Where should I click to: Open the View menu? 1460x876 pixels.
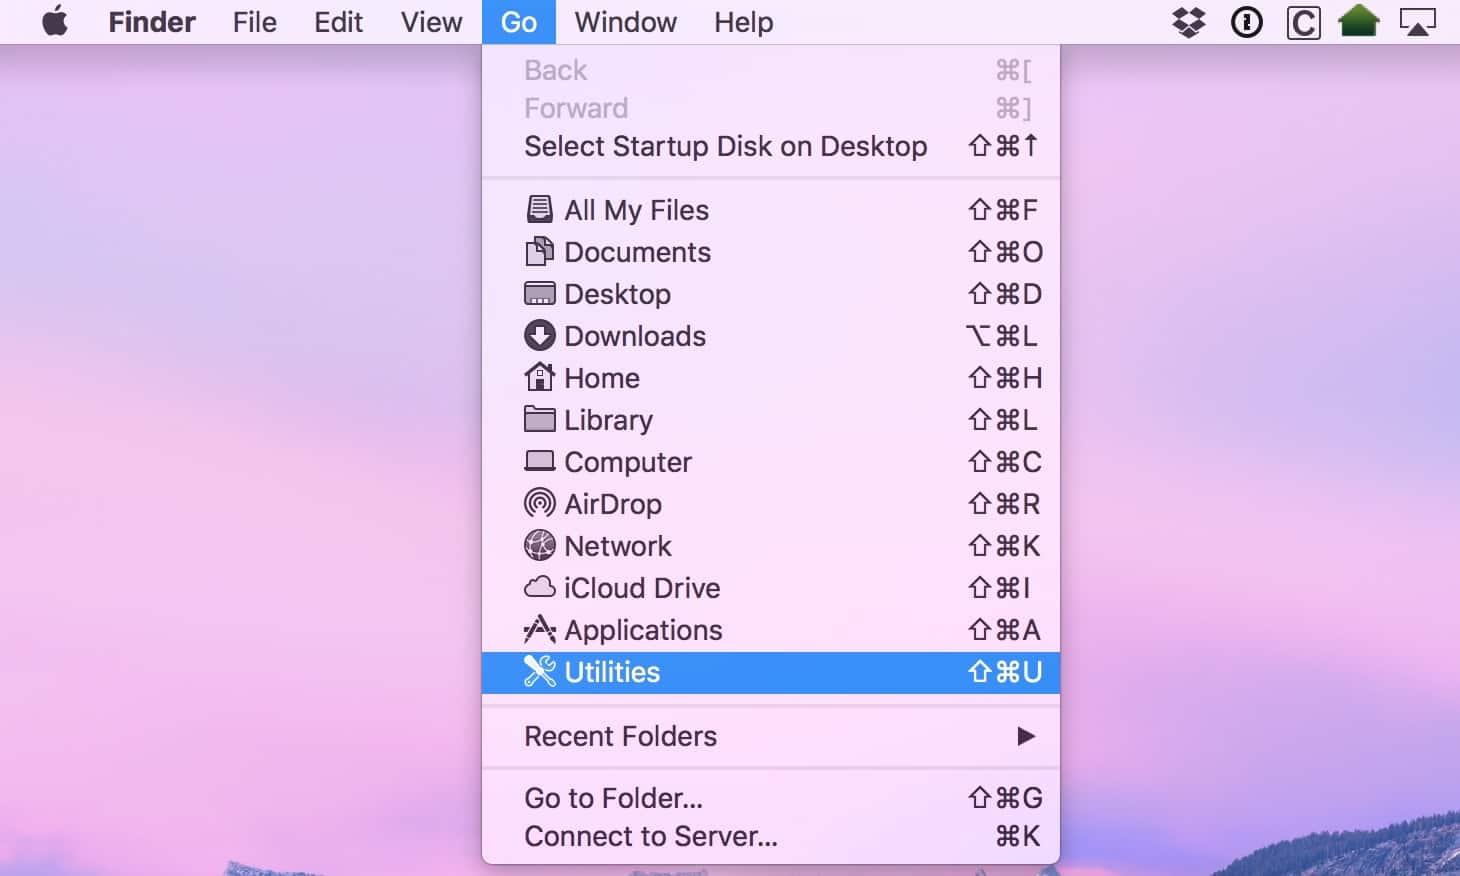pos(431,22)
